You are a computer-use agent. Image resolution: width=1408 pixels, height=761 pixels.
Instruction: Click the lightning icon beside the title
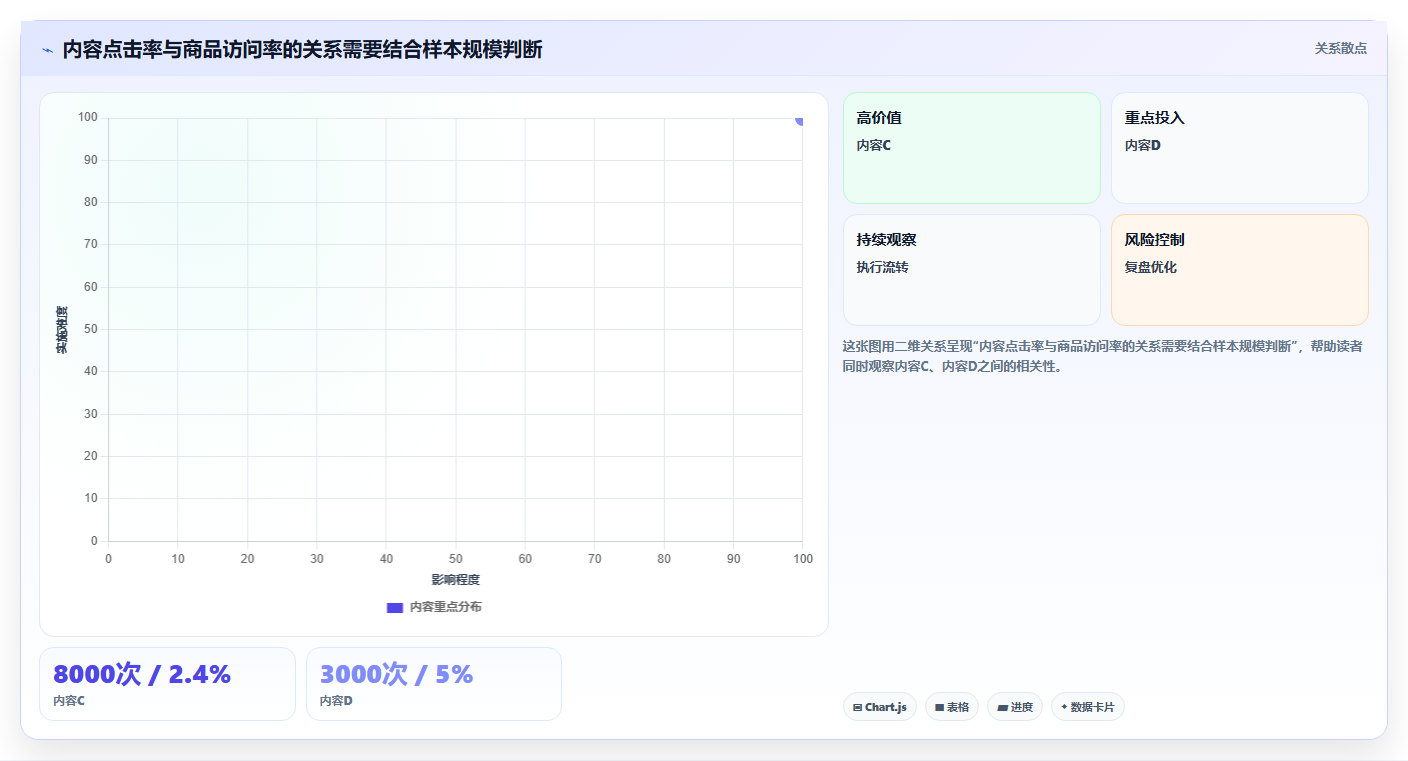click(47, 50)
